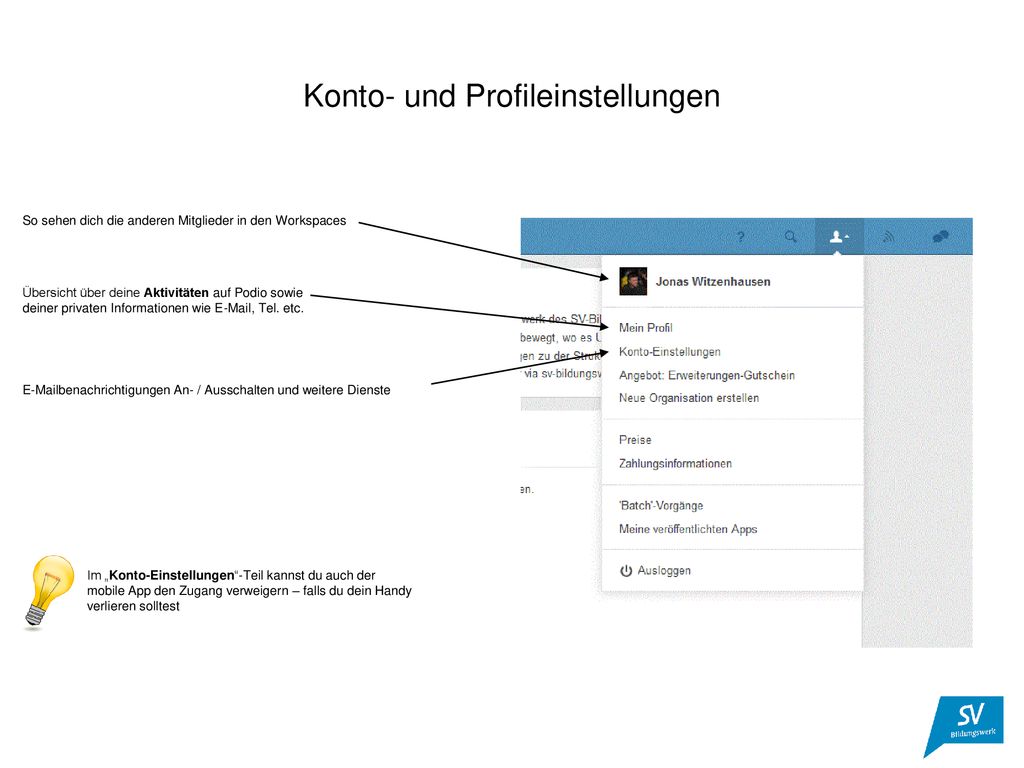The image size is (1024, 768).
Task: Open the activity stream feed icon
Action: [x=888, y=236]
